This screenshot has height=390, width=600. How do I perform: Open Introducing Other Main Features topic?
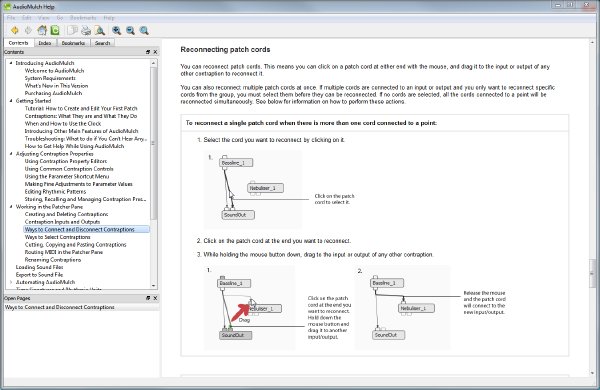click(82, 131)
